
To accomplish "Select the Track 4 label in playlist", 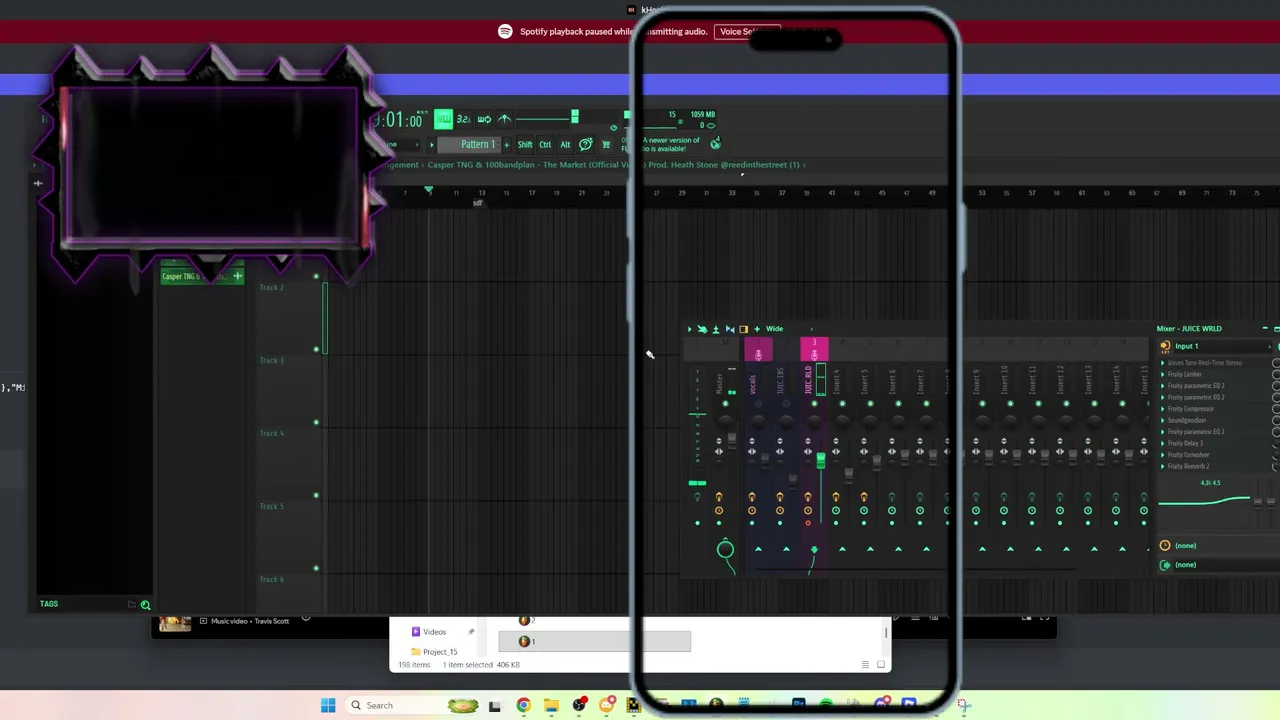I will pos(272,433).
